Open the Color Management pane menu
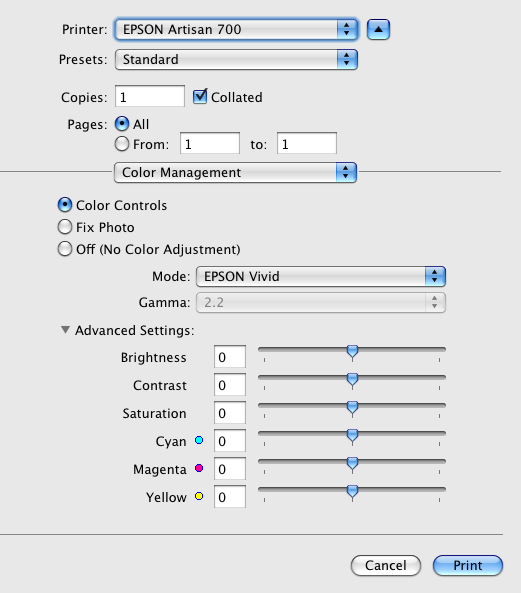Screen dimensions: 521x593 coord(235,172)
